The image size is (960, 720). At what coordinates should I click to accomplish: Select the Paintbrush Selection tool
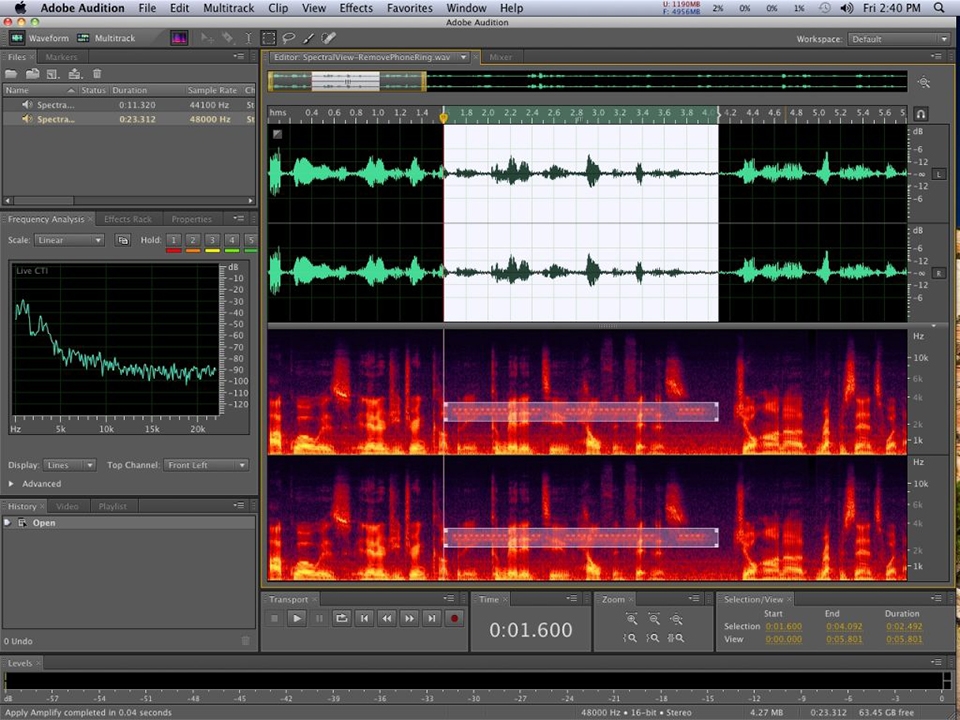[x=308, y=38]
